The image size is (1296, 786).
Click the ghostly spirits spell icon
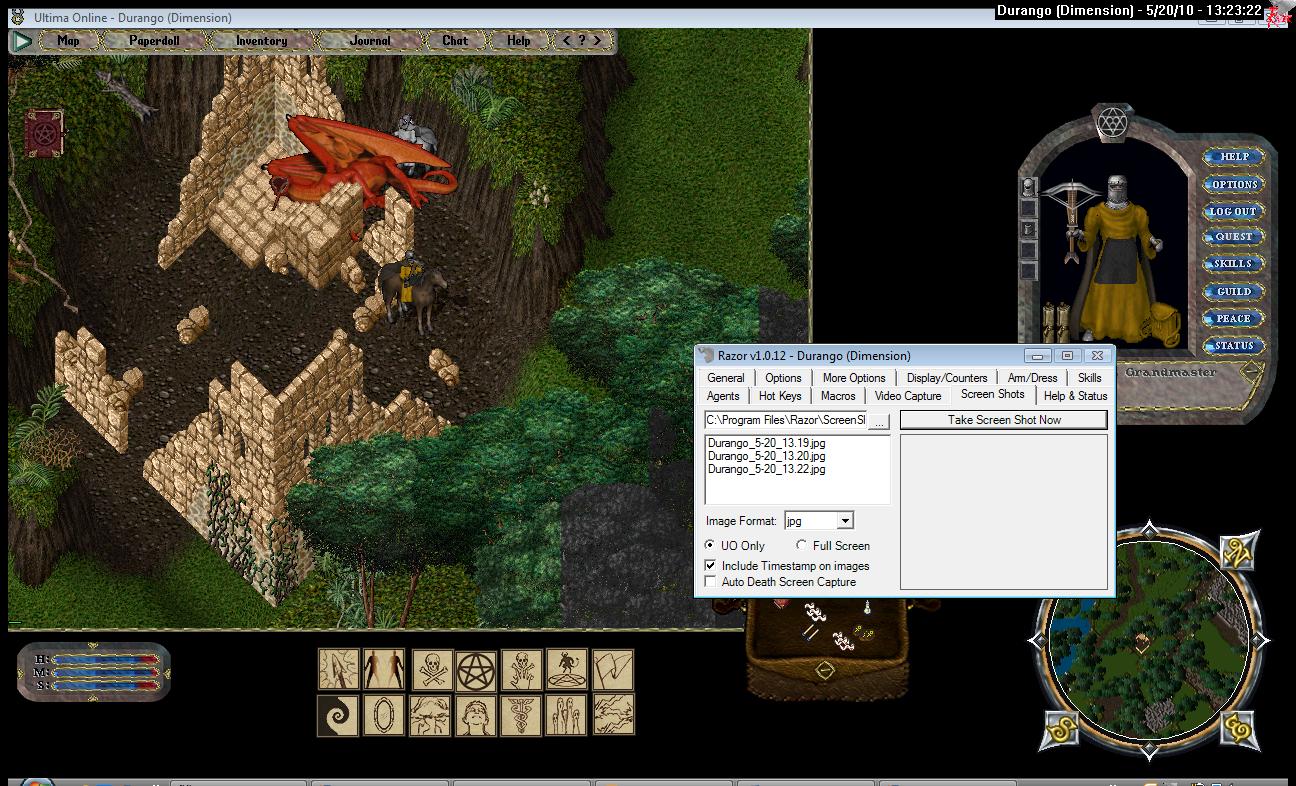(x=568, y=715)
